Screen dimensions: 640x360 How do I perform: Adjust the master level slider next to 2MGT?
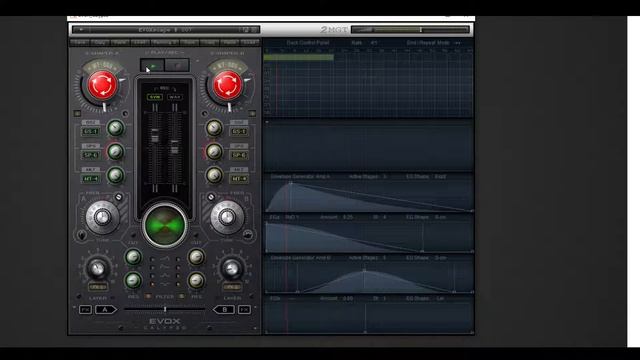(x=410, y=30)
